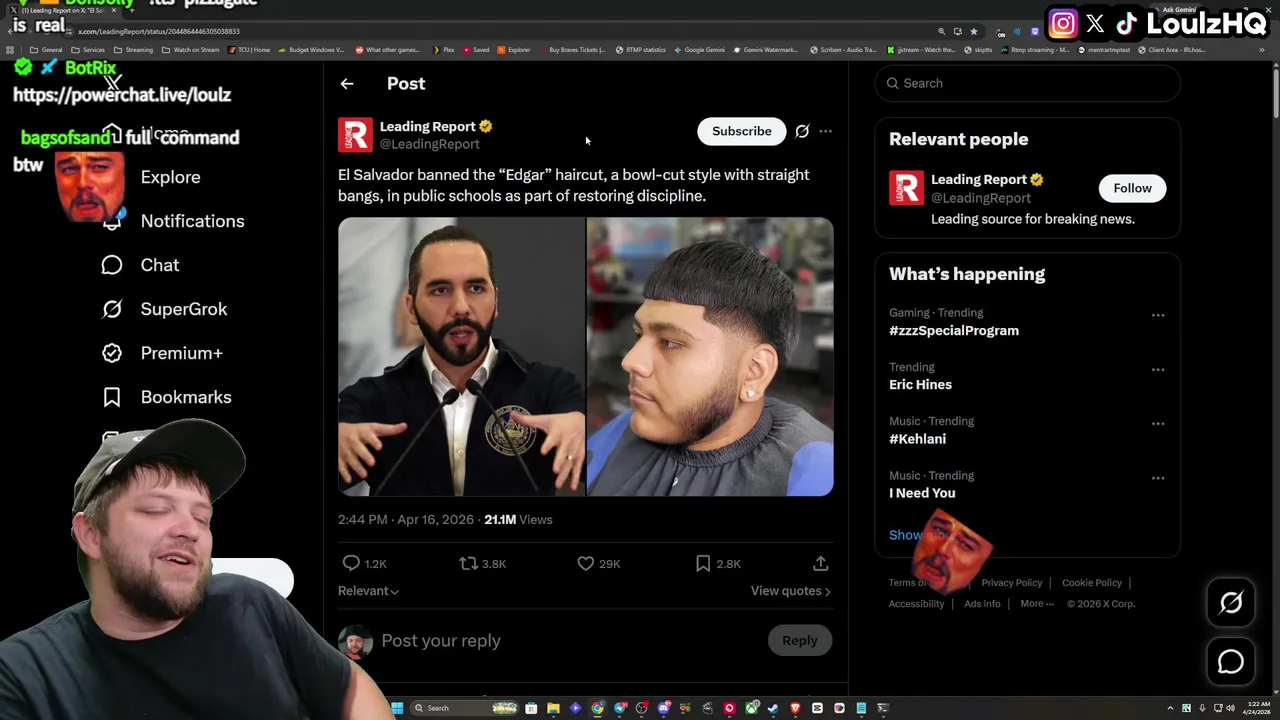The image size is (1280, 720).
Task: Click the taskbar Search box
Action: [x=465, y=708]
